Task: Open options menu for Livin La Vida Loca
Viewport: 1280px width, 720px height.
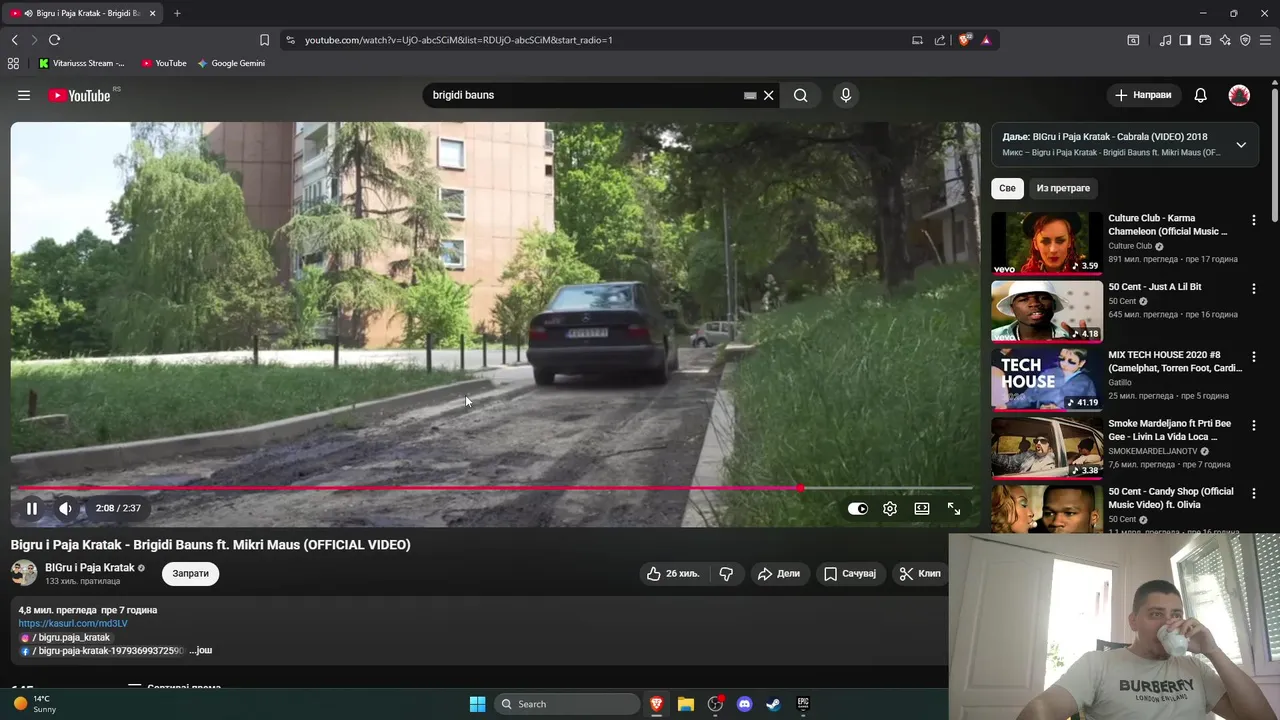Action: point(1253,425)
